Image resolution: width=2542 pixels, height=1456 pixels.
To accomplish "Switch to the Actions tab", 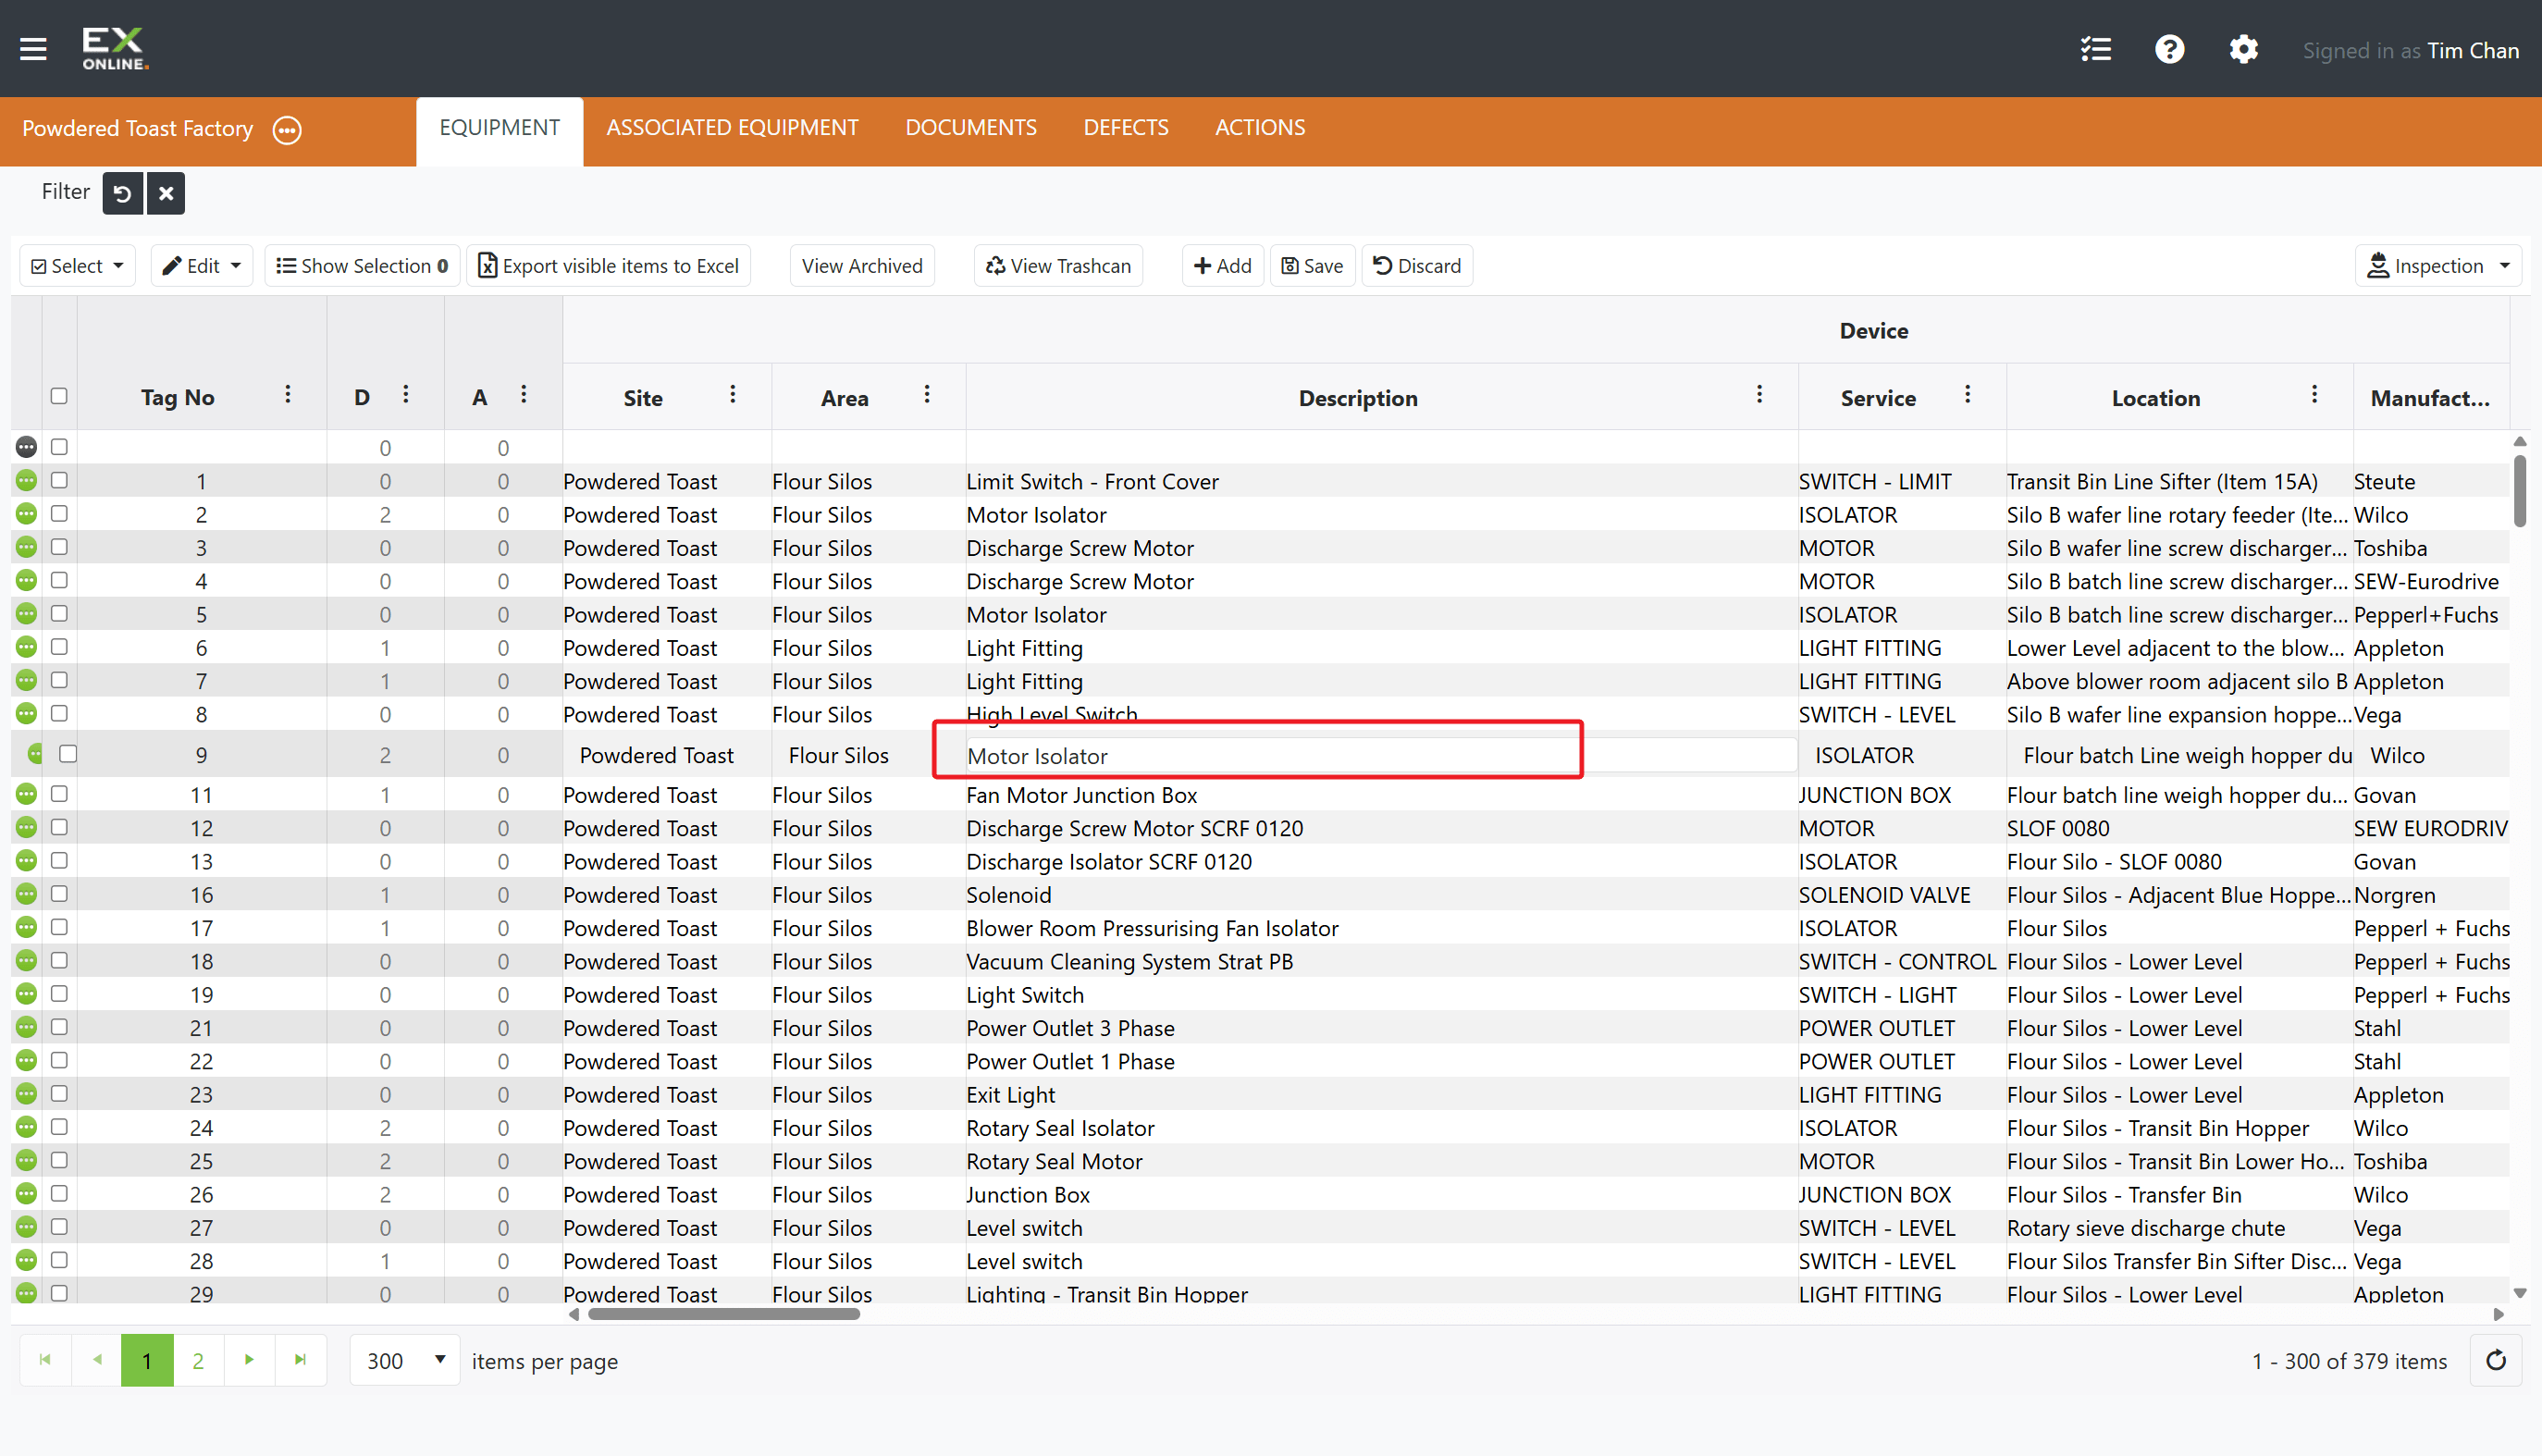I will click(x=1260, y=128).
